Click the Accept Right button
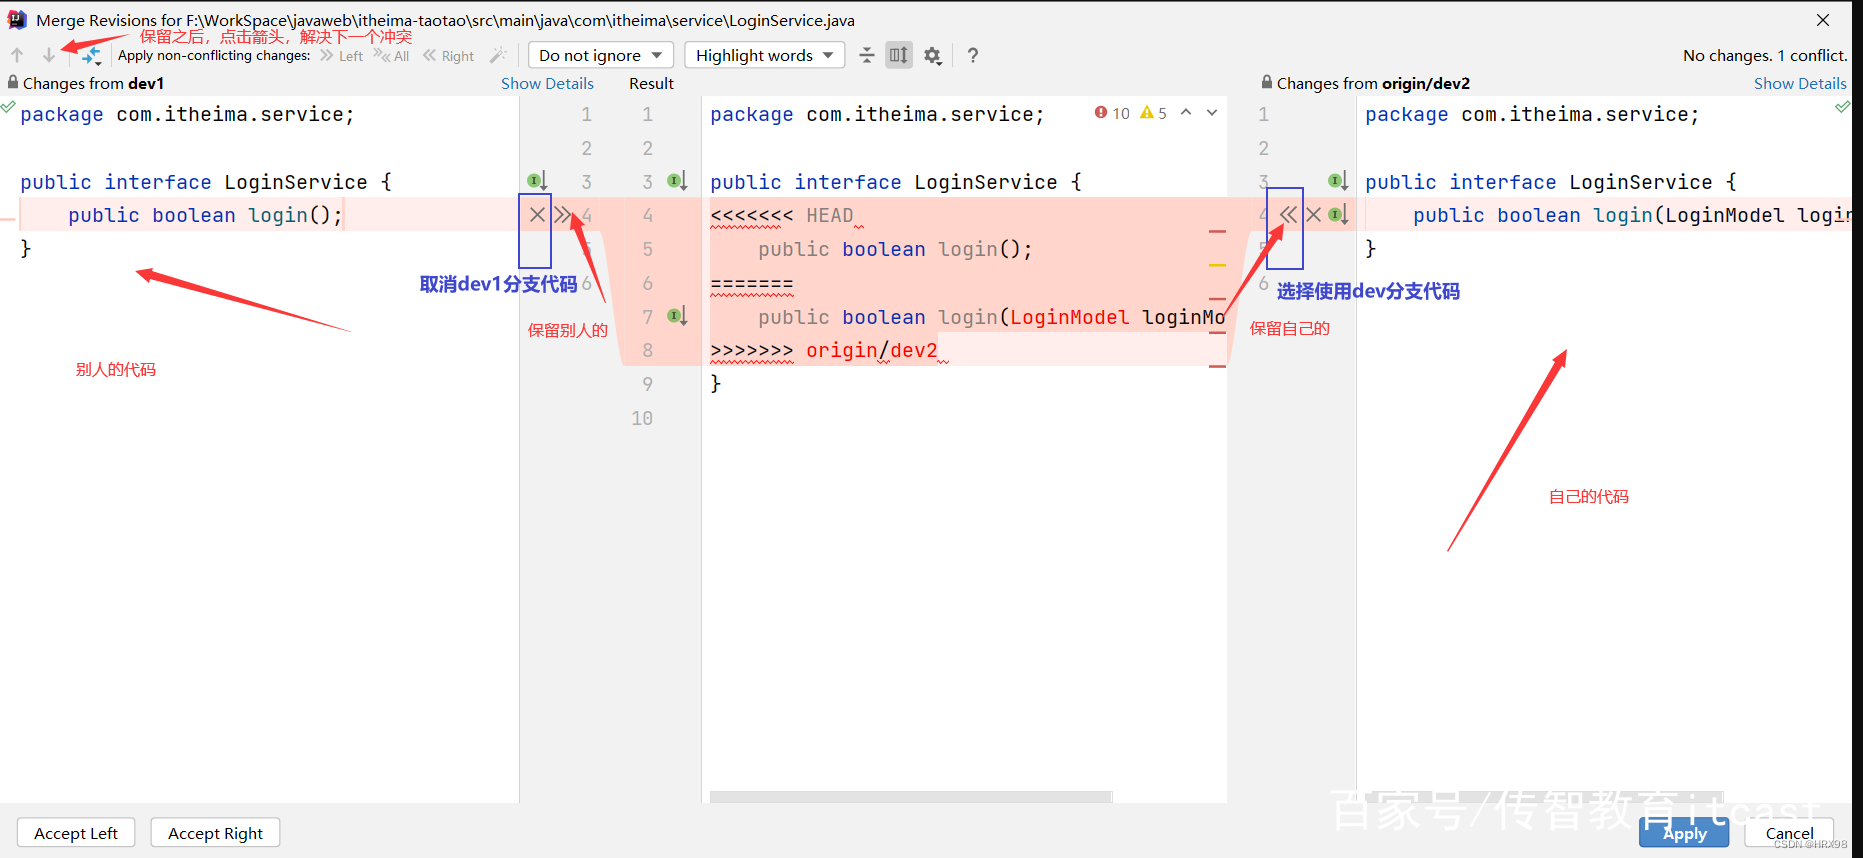Viewport: 1863px width, 858px height. (215, 833)
